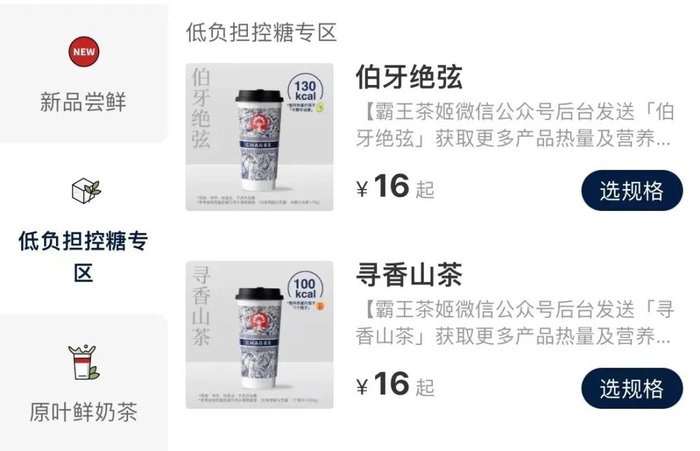
Task: Select the sugar cube leaf icon
Action: [86, 191]
